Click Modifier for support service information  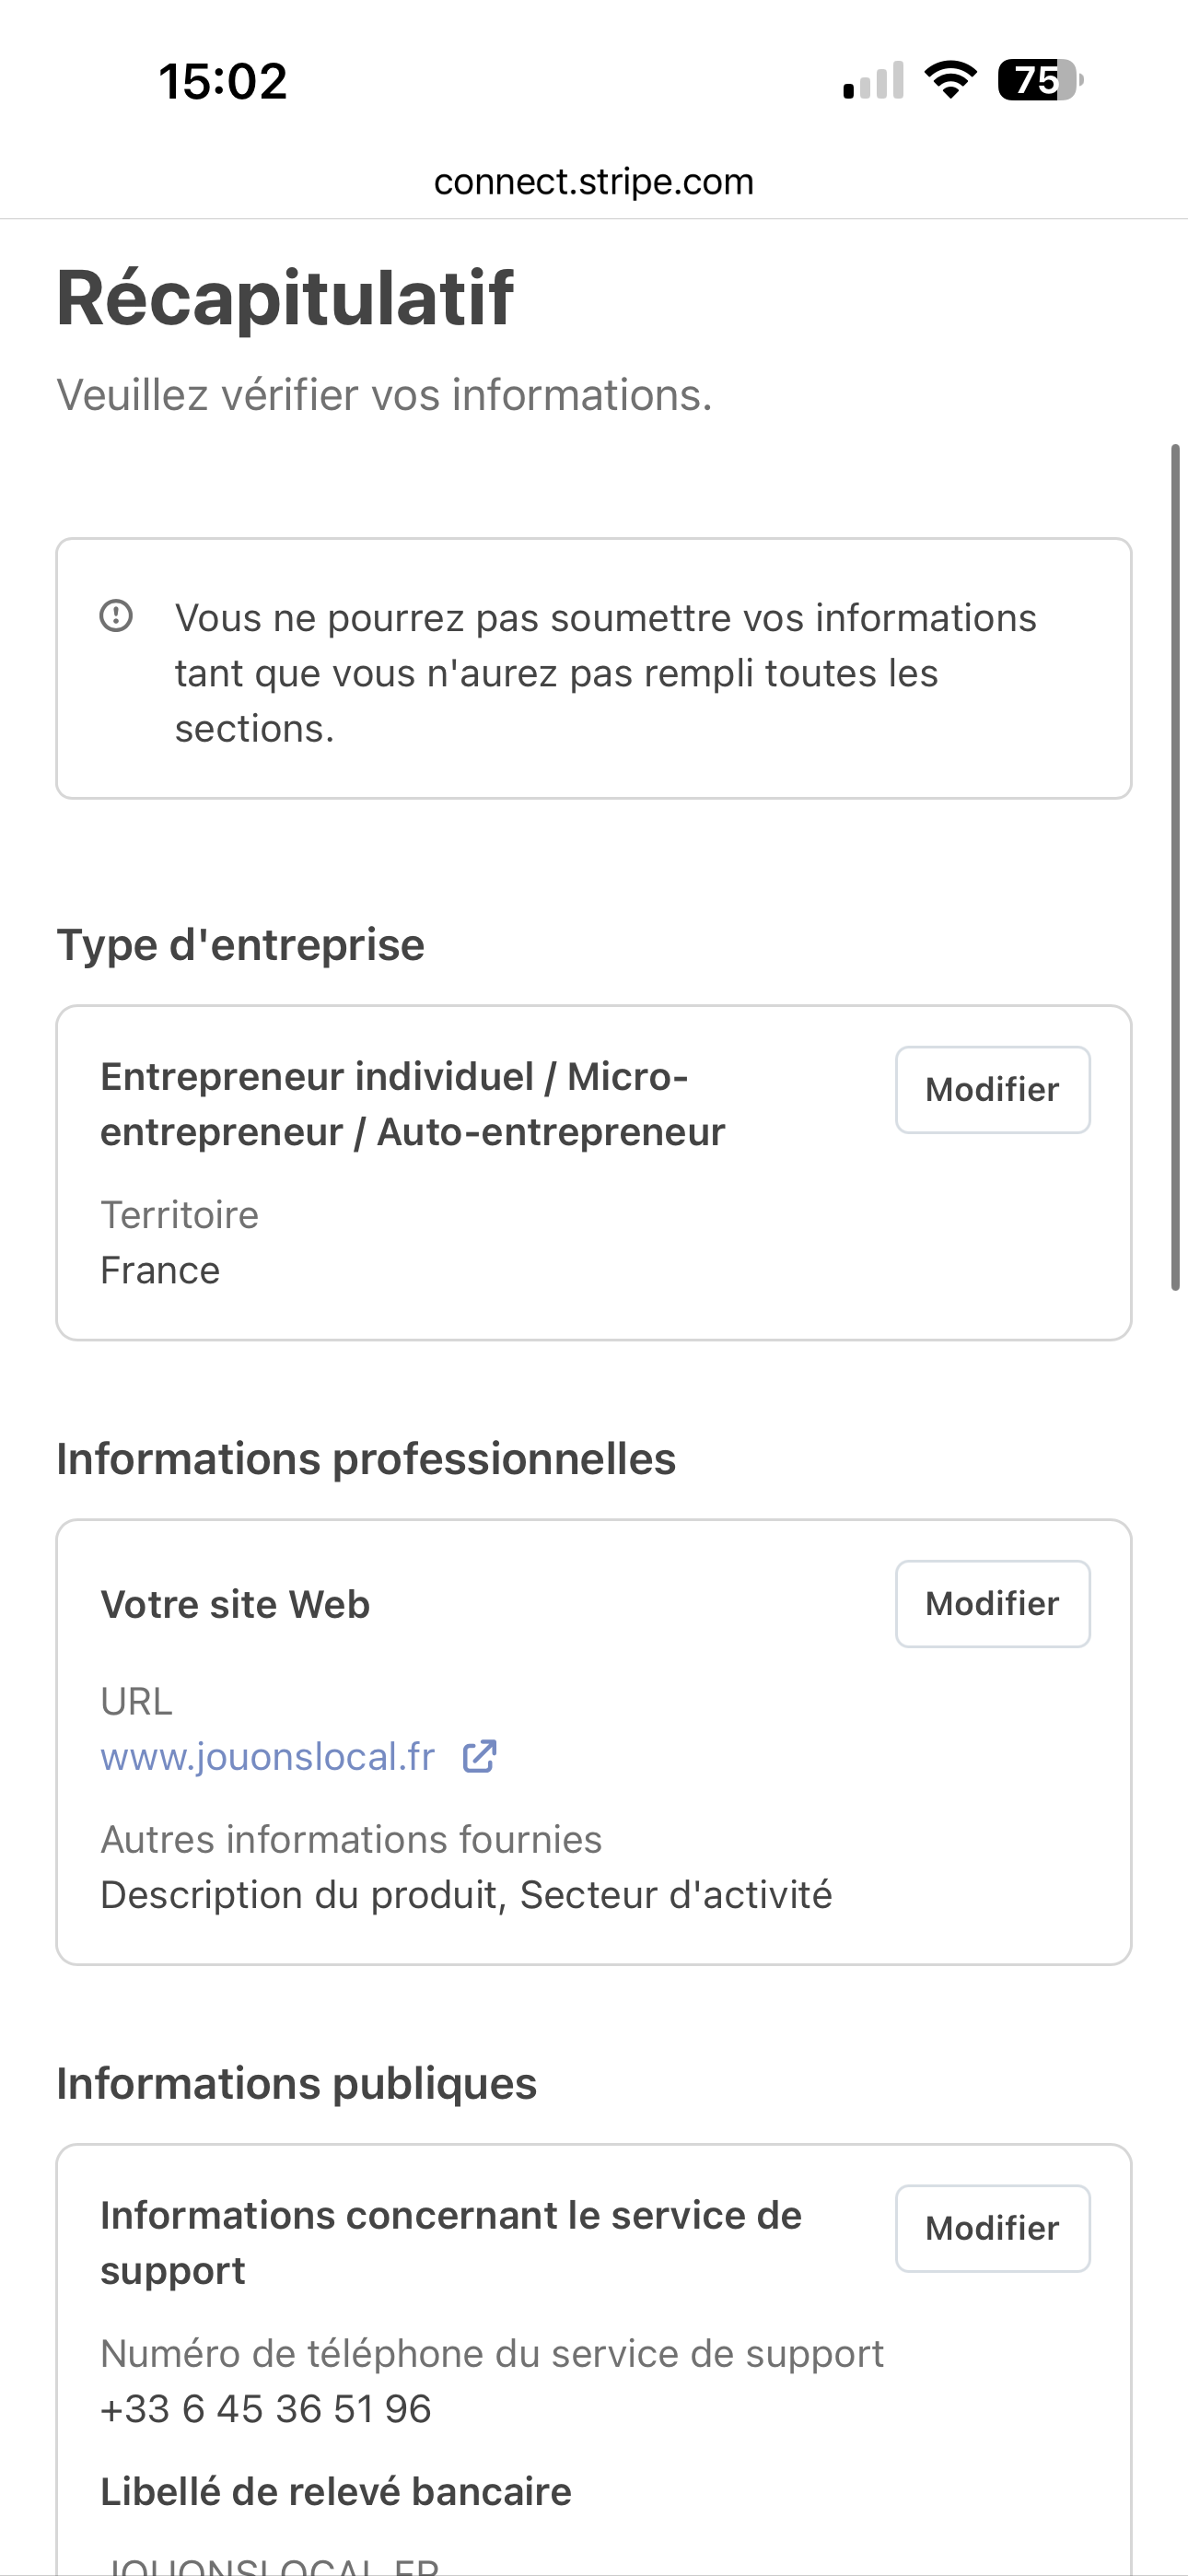coord(992,2228)
